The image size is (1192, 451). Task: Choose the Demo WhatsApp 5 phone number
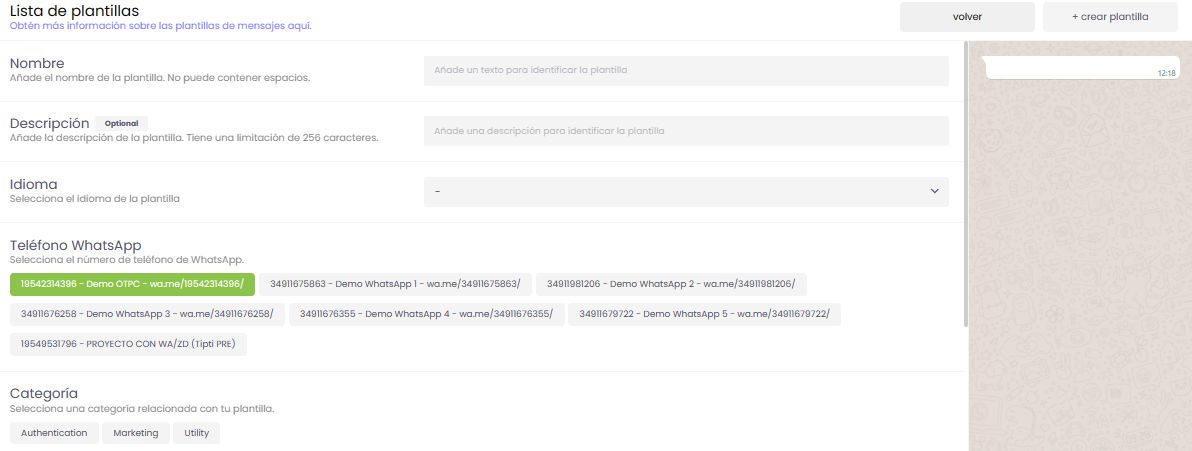(x=705, y=314)
